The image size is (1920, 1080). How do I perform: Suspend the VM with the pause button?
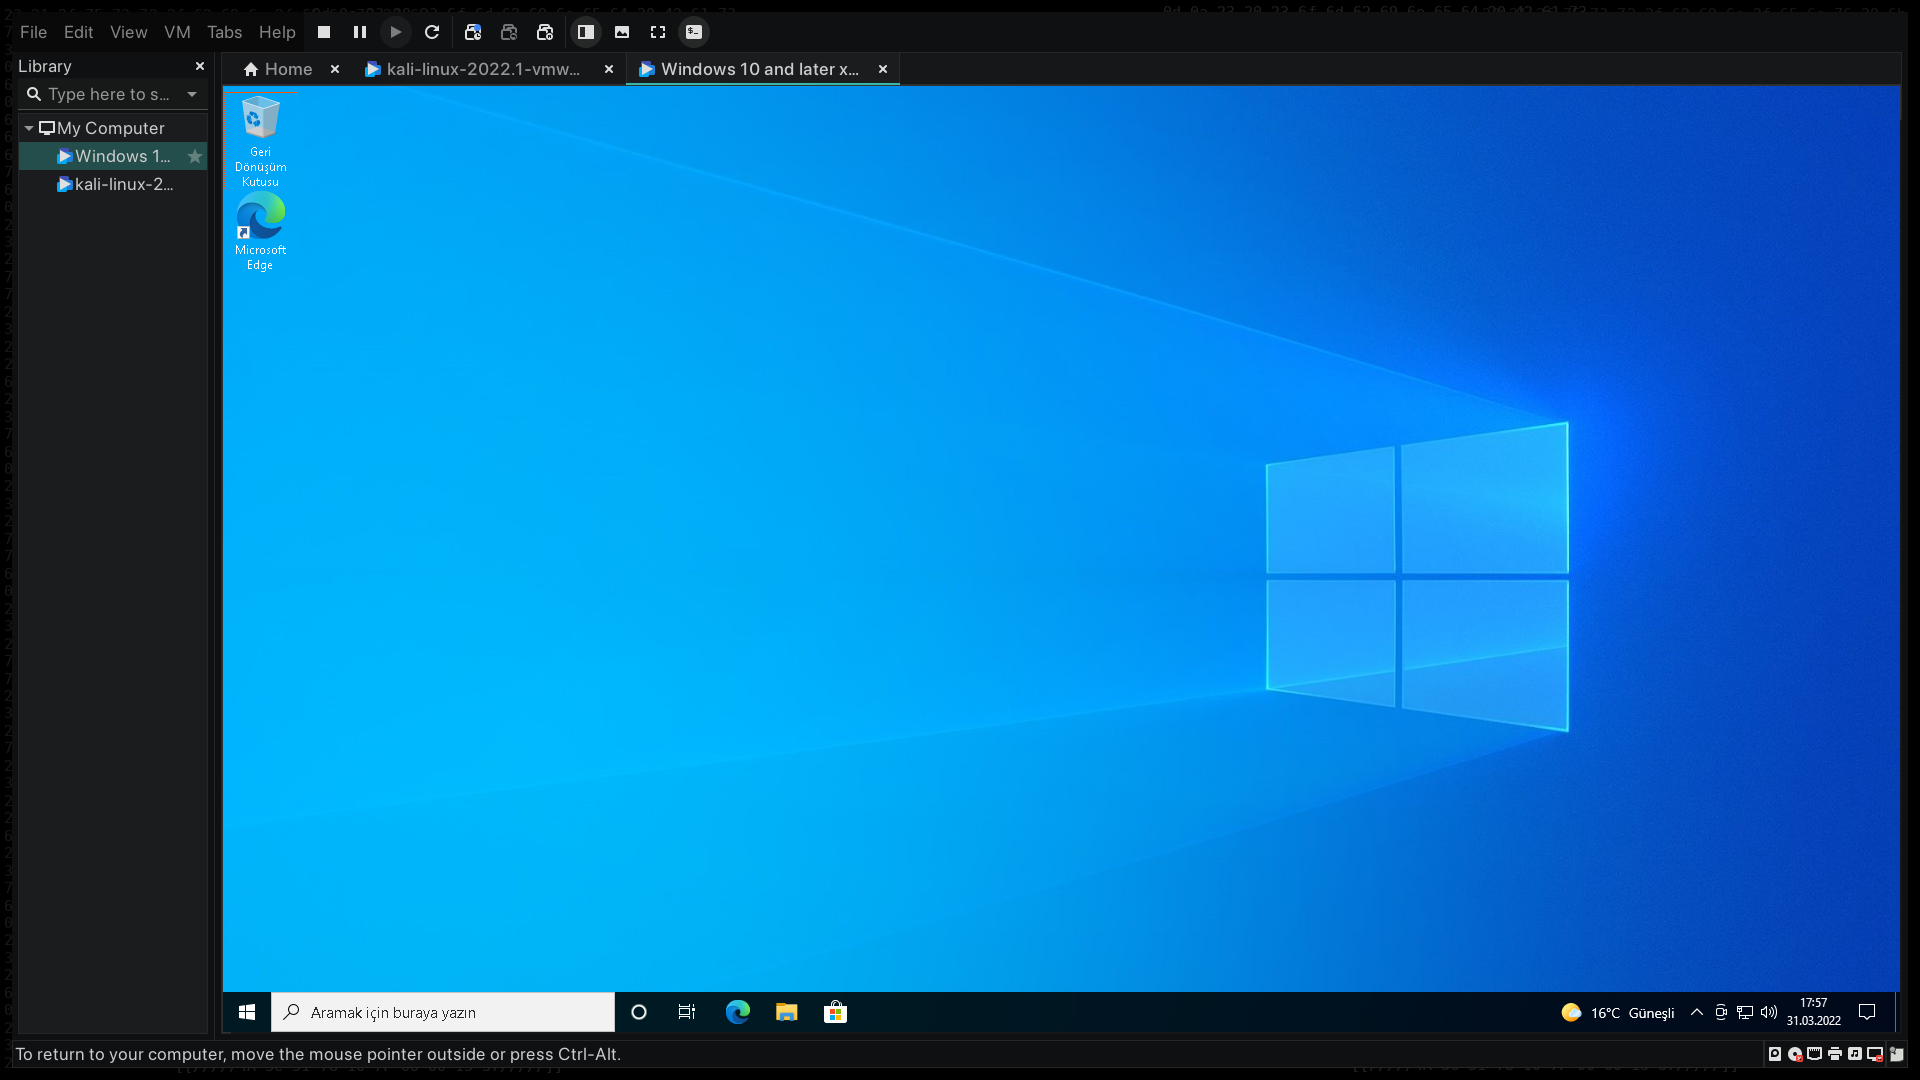pyautogui.click(x=360, y=32)
